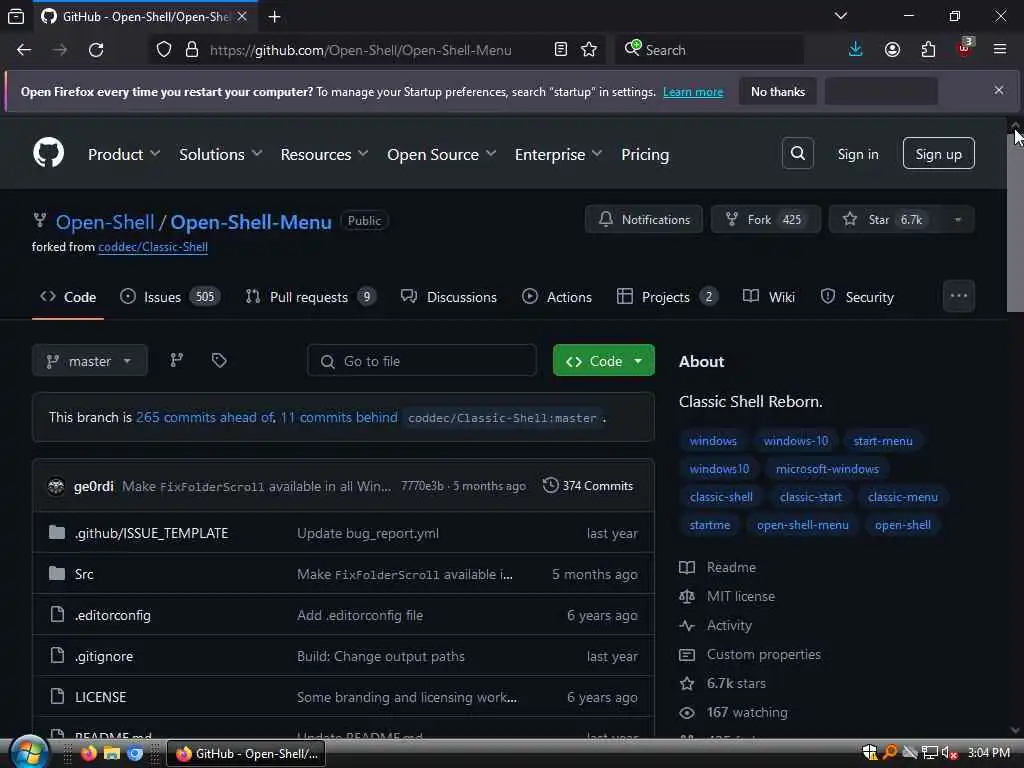Close the GitHub browser tab

tap(242, 16)
